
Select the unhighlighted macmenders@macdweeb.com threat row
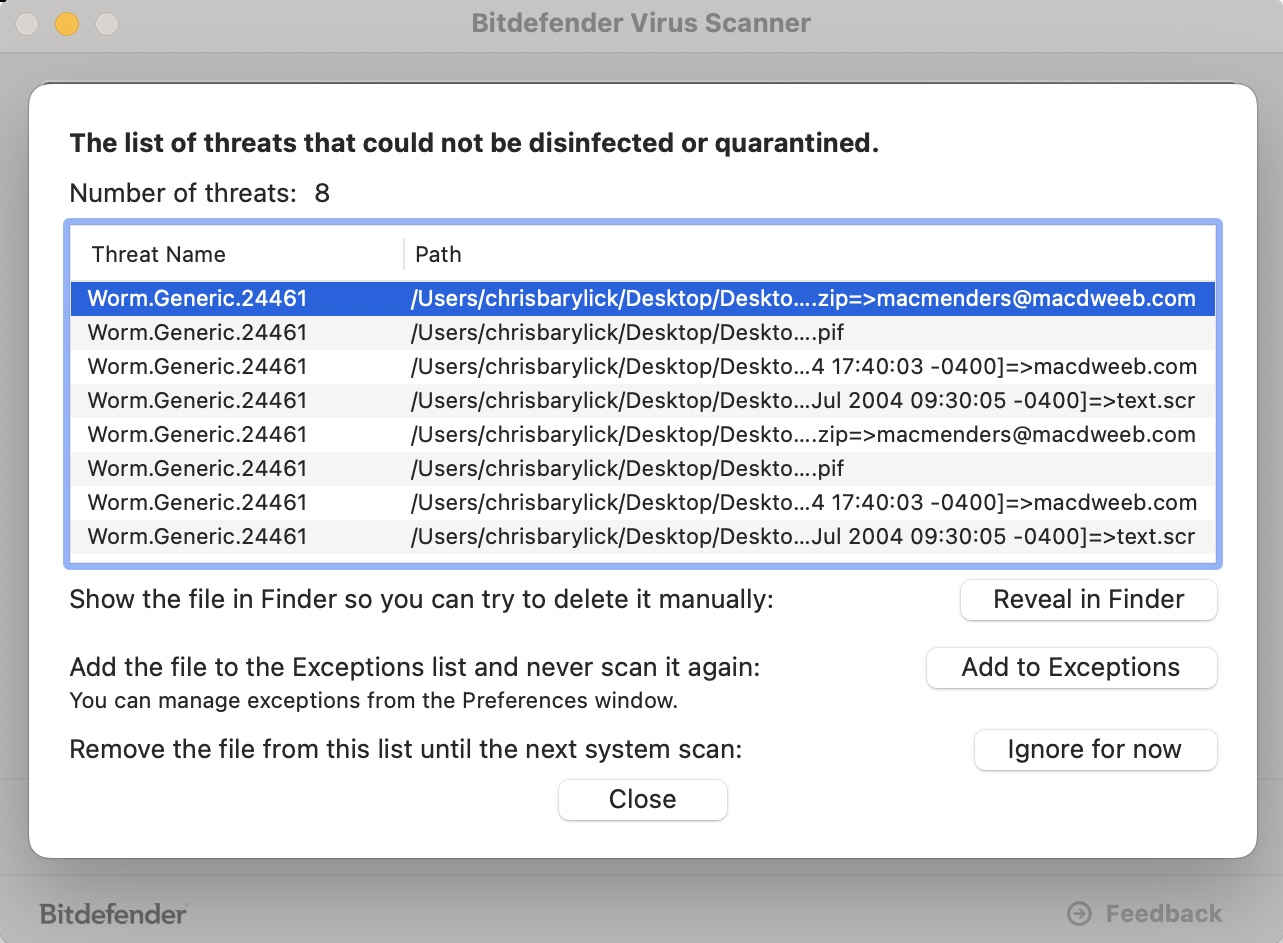pyautogui.click(x=641, y=434)
